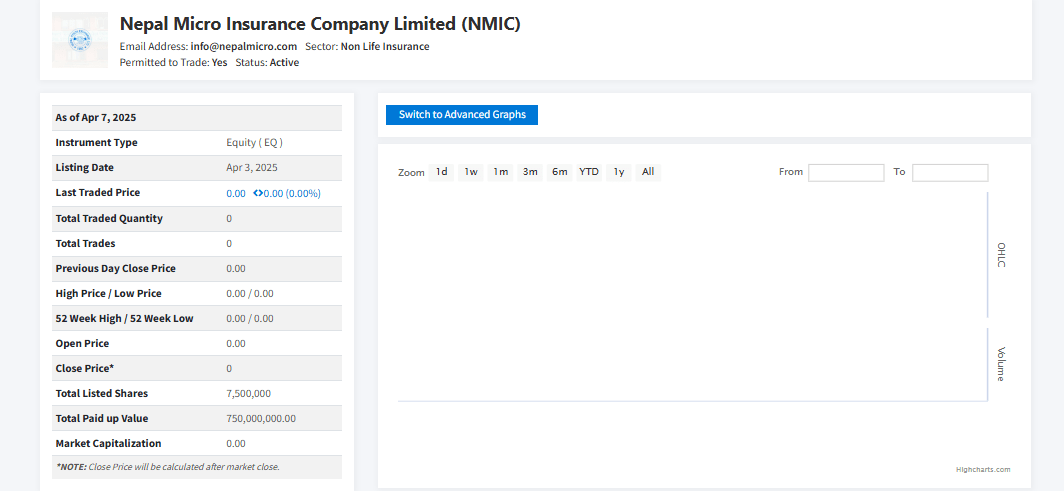Viewport: 1064px width, 491px height.
Task: Click the Previous Day Close Price label
Action: point(115,269)
